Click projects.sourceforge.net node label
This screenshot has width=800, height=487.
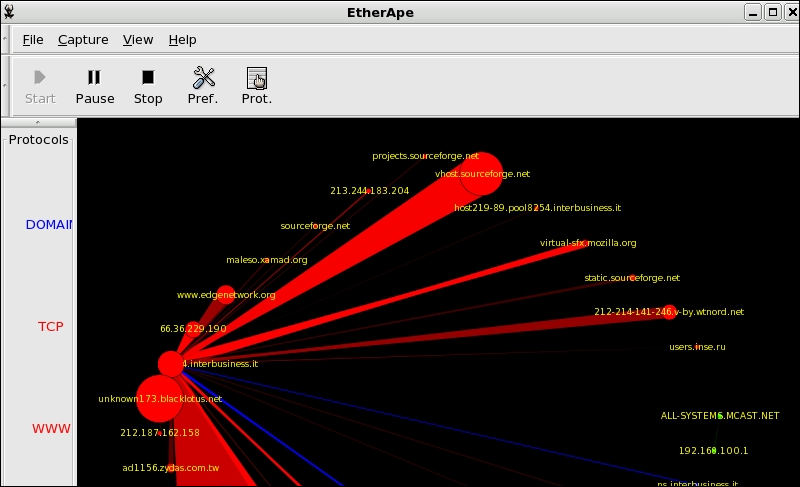(426, 156)
